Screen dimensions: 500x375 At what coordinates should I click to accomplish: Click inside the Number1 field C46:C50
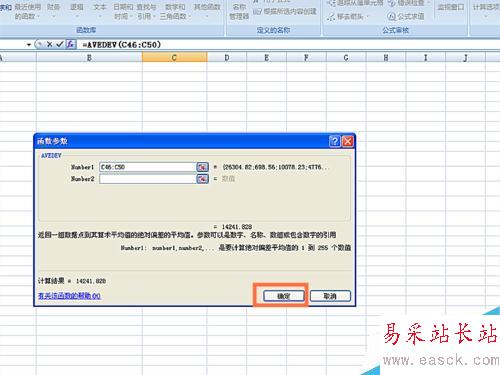(148, 167)
